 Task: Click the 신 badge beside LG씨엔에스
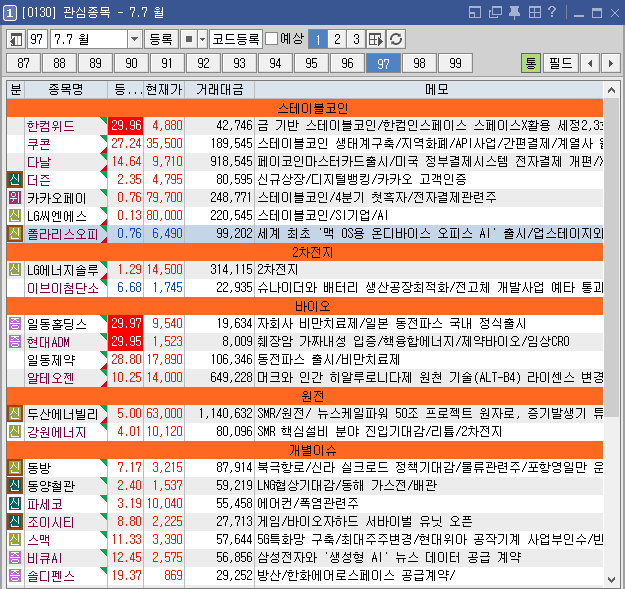click(15, 216)
